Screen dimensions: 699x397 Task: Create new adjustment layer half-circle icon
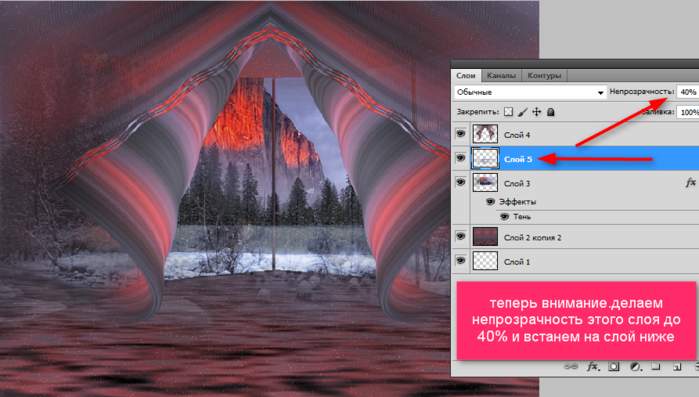point(635,367)
